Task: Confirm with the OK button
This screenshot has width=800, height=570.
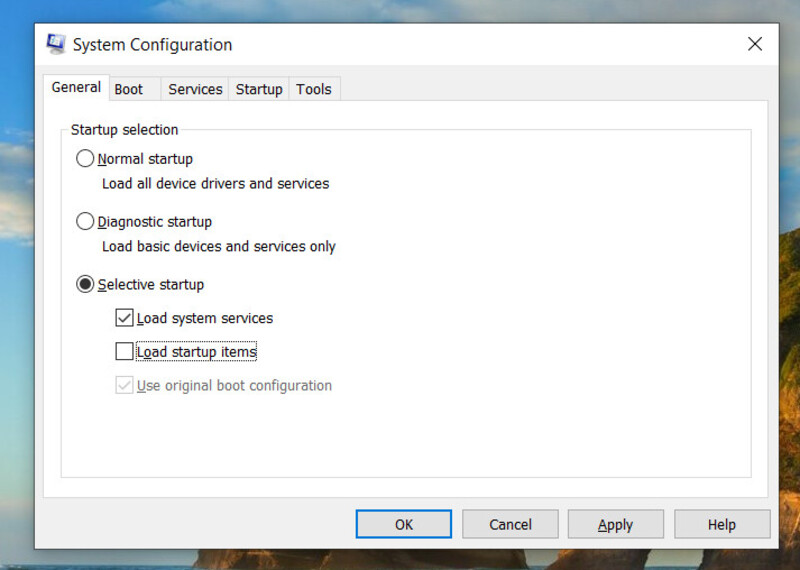Action: [x=404, y=524]
